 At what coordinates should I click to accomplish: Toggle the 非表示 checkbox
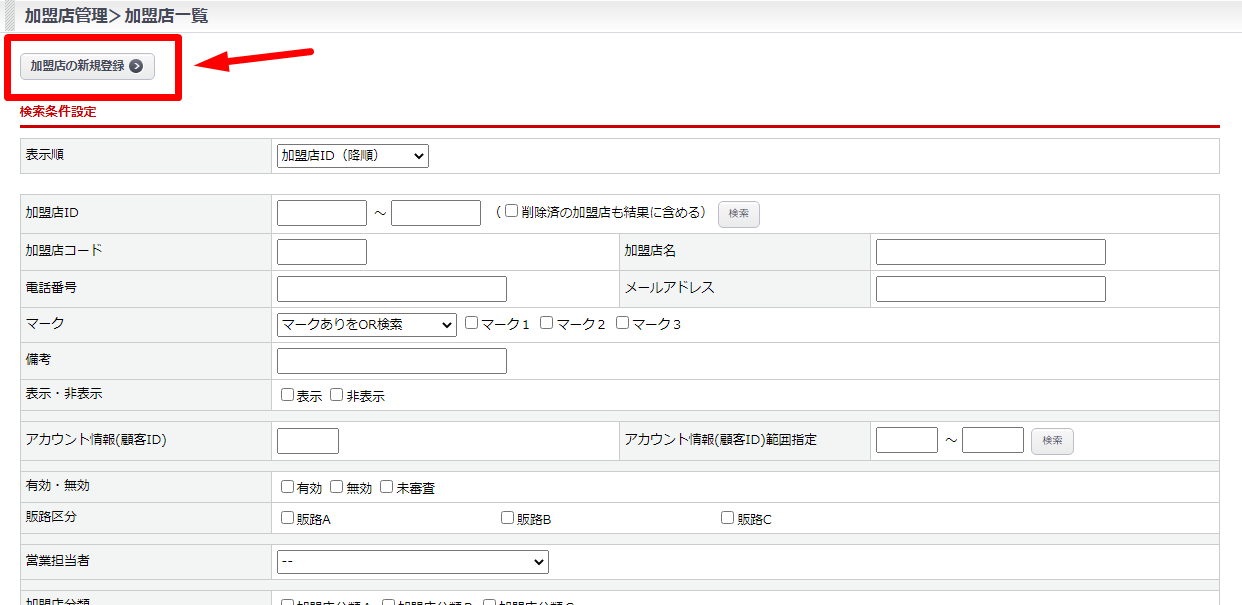tap(337, 395)
